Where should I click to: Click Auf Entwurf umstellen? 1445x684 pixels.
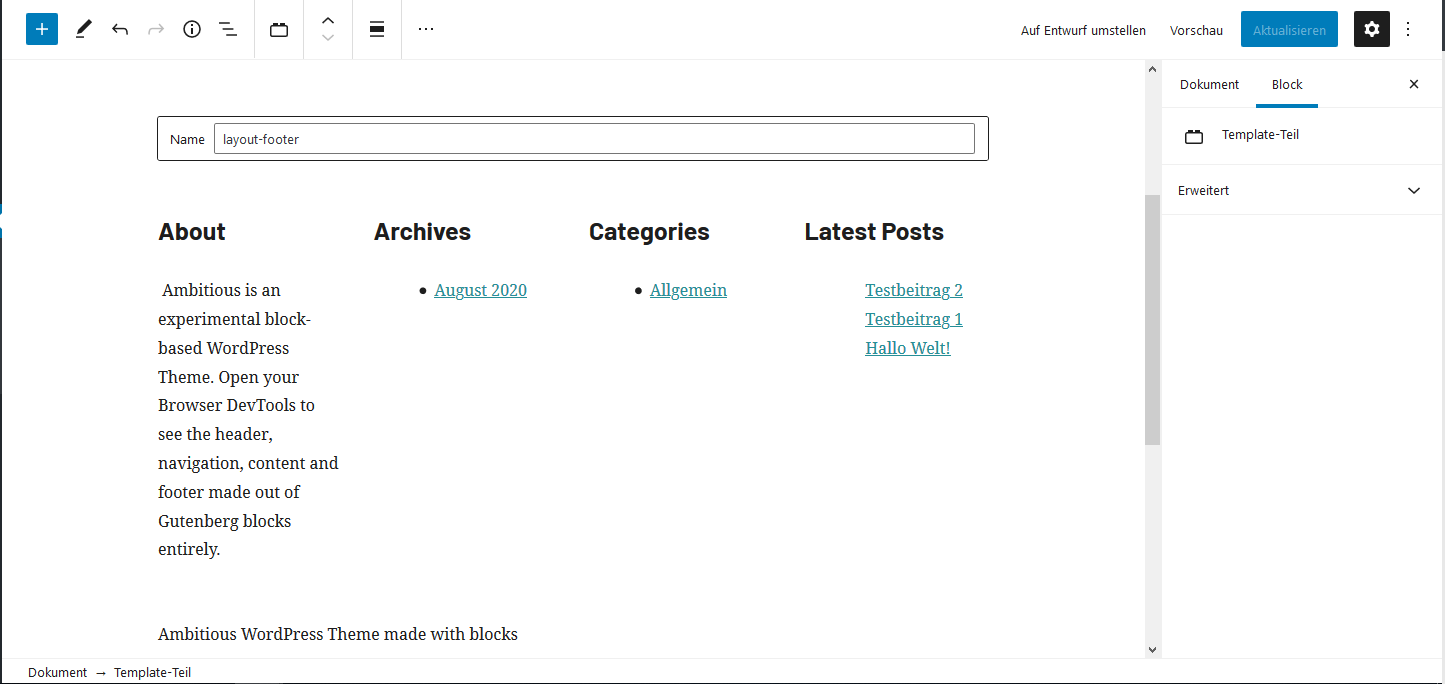1083,30
